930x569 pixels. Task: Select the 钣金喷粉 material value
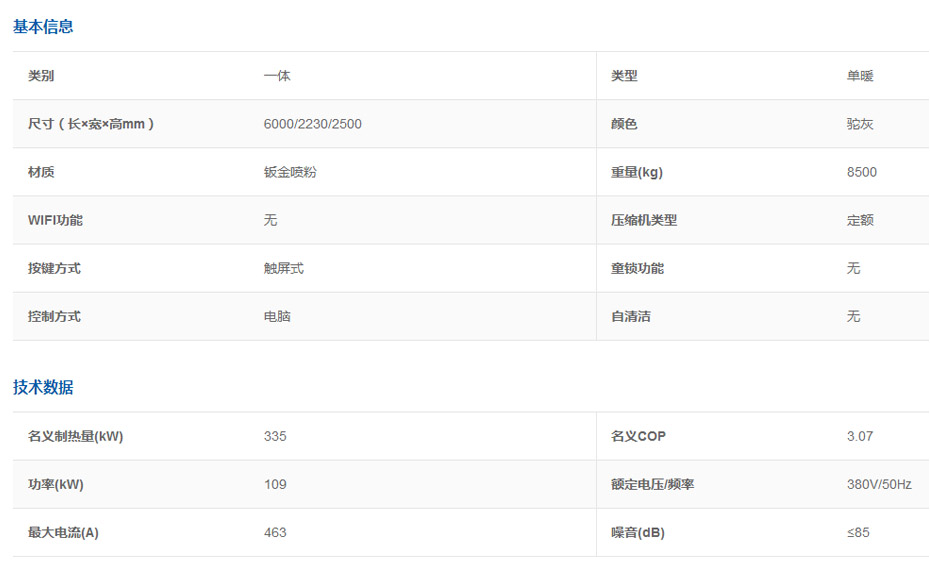click(290, 172)
